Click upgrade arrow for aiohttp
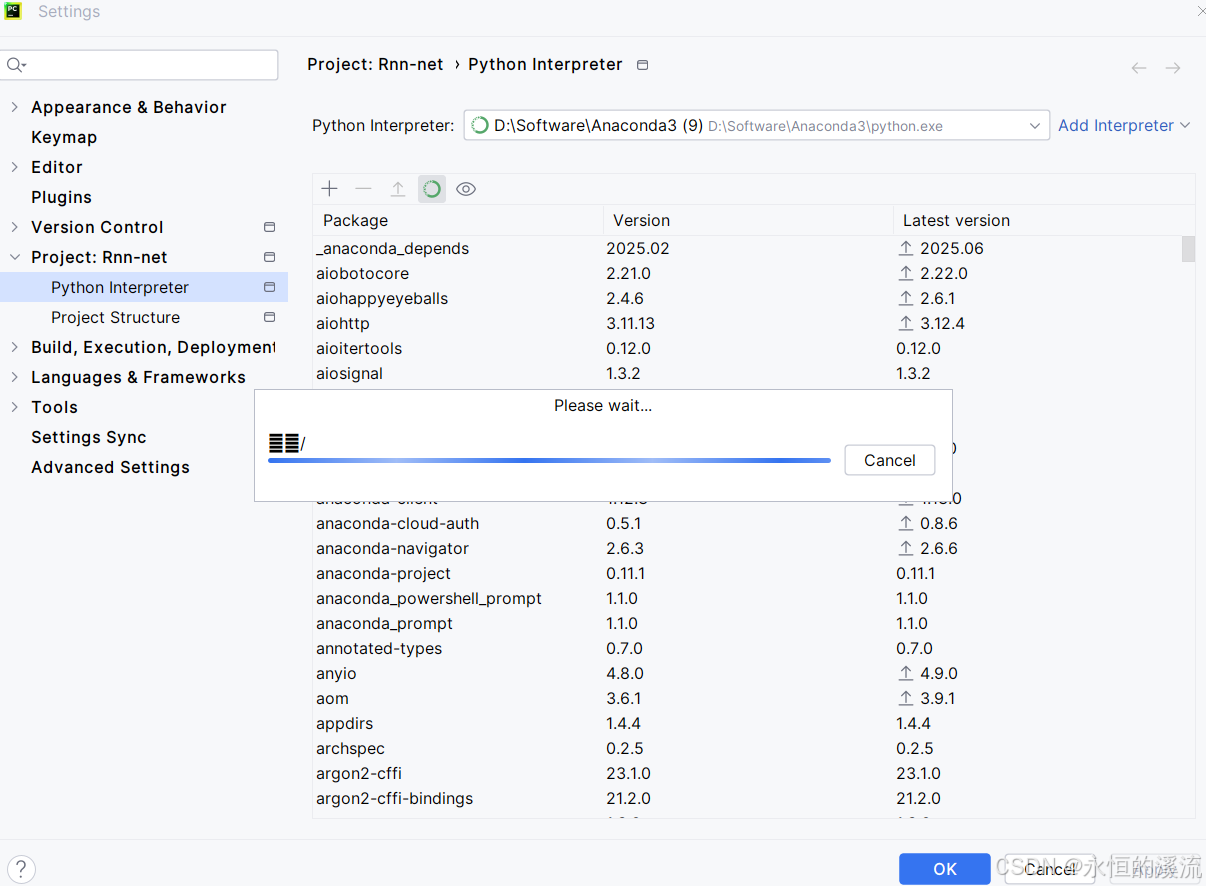1206x886 pixels. [906, 323]
